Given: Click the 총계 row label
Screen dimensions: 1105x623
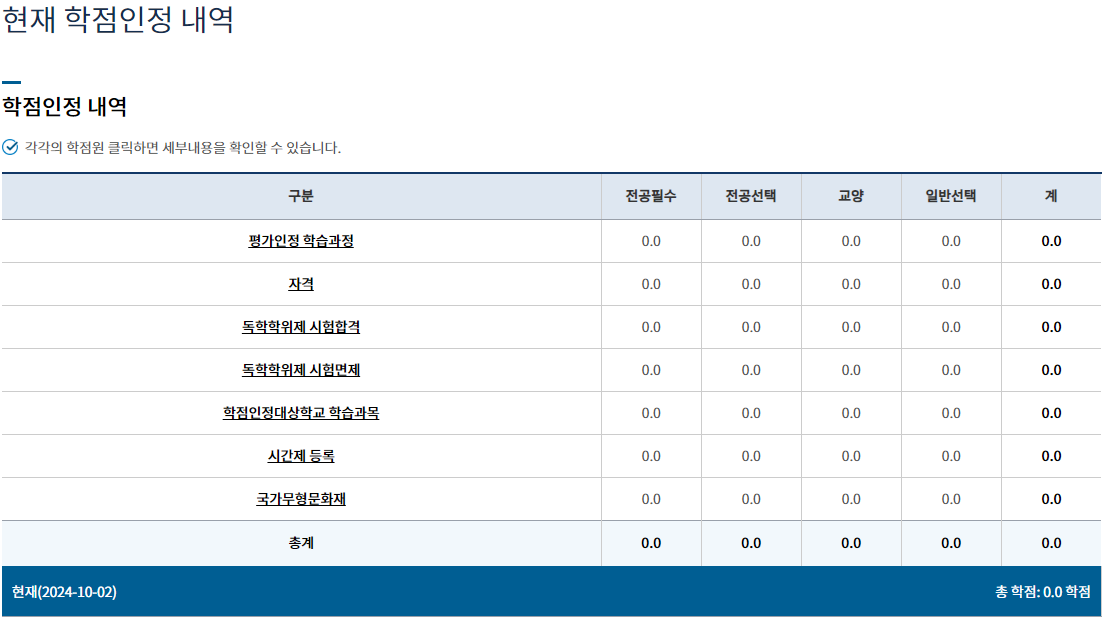Looking at the screenshot, I should pyautogui.click(x=301, y=543).
